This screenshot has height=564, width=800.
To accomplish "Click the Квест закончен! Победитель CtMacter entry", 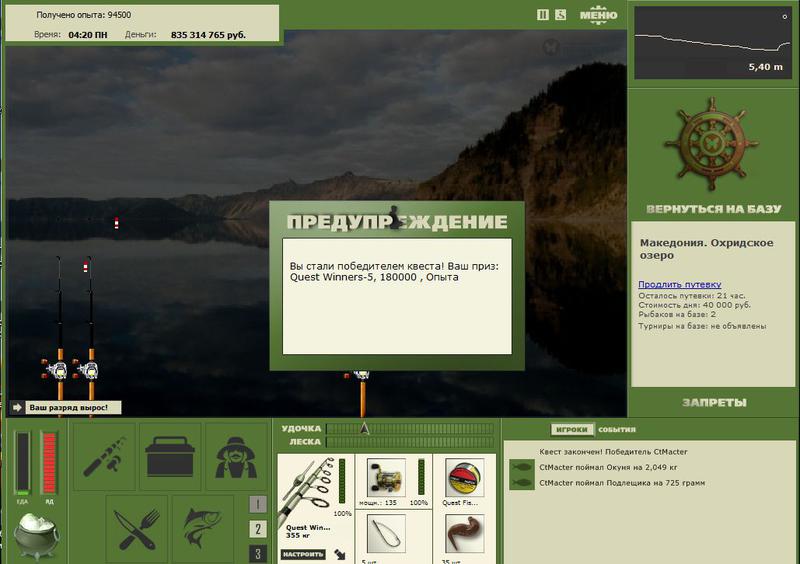I will (613, 452).
